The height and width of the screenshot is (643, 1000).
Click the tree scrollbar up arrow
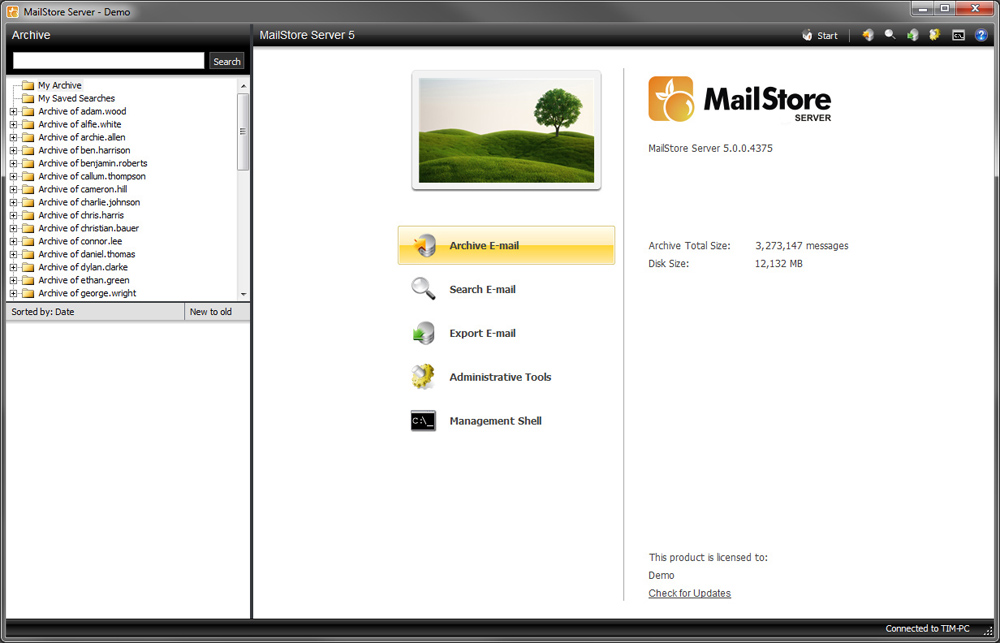pos(243,85)
